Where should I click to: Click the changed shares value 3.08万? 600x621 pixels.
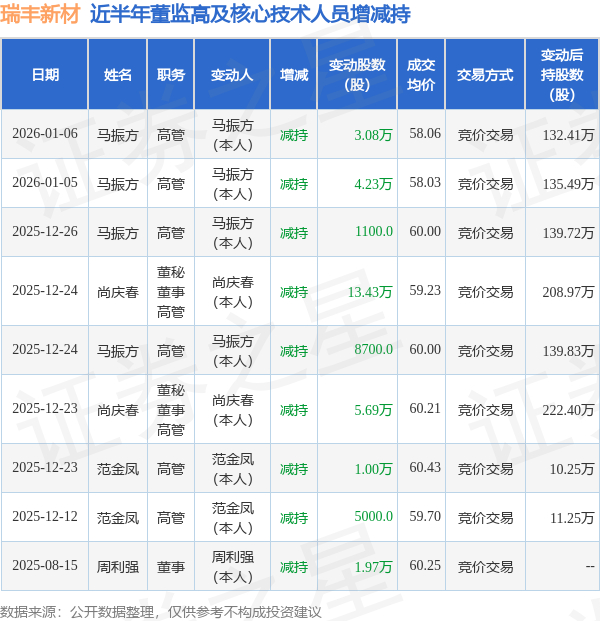tap(373, 135)
